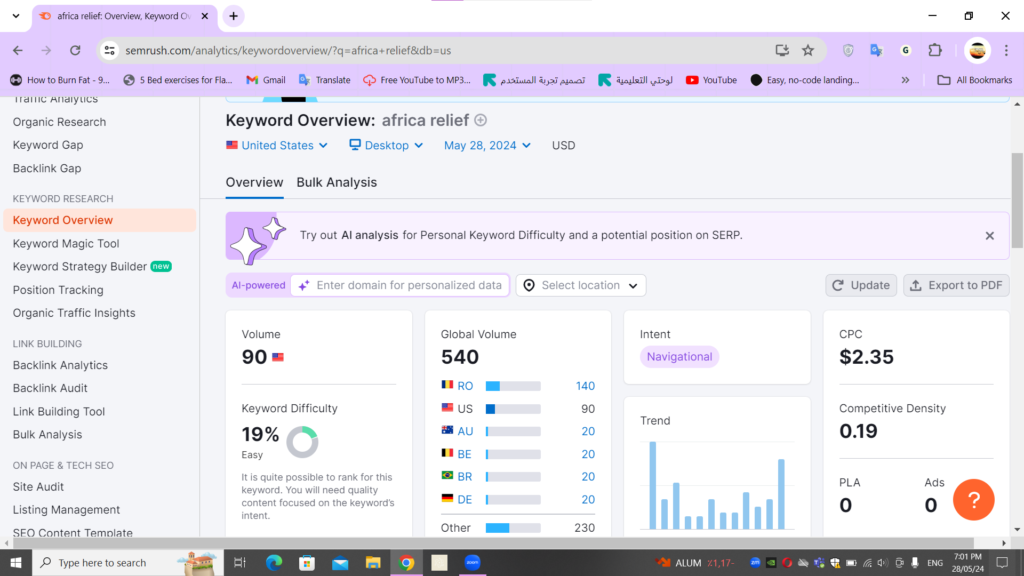The height and width of the screenshot is (576, 1024).
Task: Select Position Tracking in the sidebar
Action: pyautogui.click(x=58, y=289)
